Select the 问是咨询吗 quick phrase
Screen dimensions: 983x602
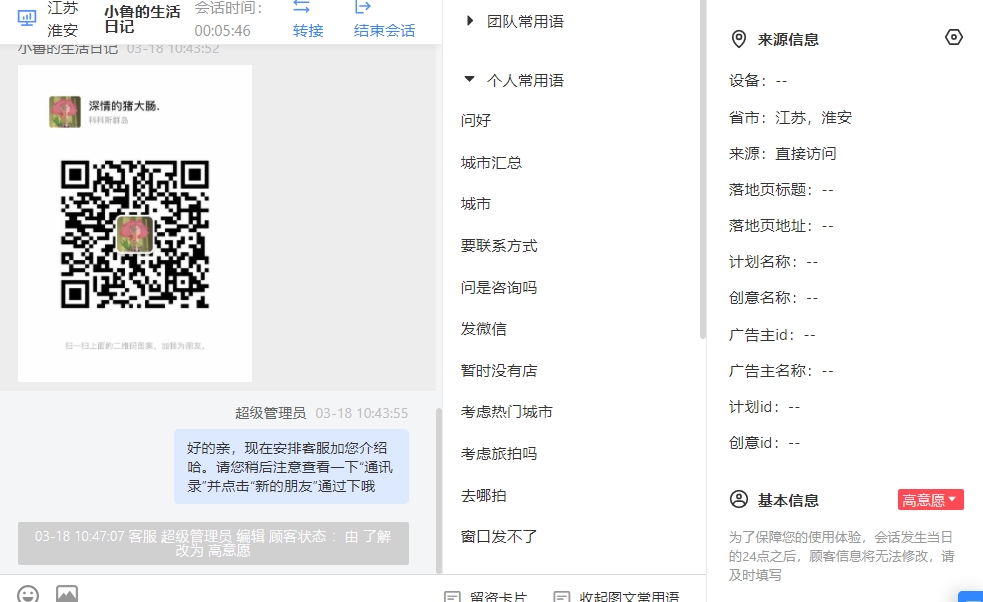499,287
